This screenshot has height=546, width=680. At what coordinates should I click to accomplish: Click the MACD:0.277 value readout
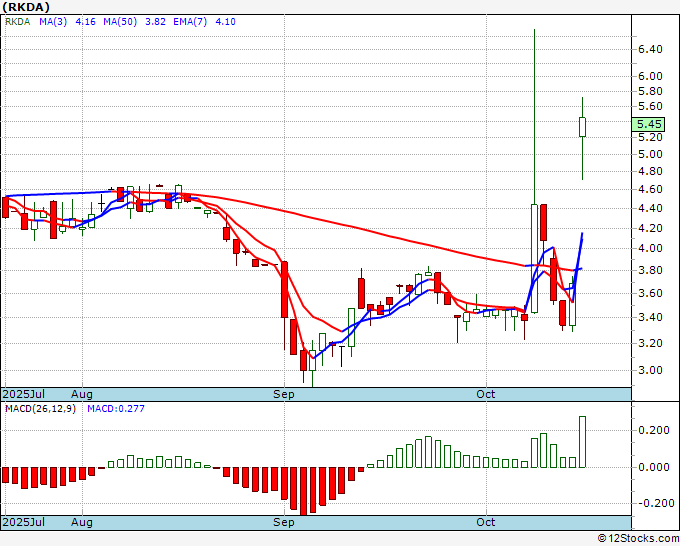tap(116, 409)
